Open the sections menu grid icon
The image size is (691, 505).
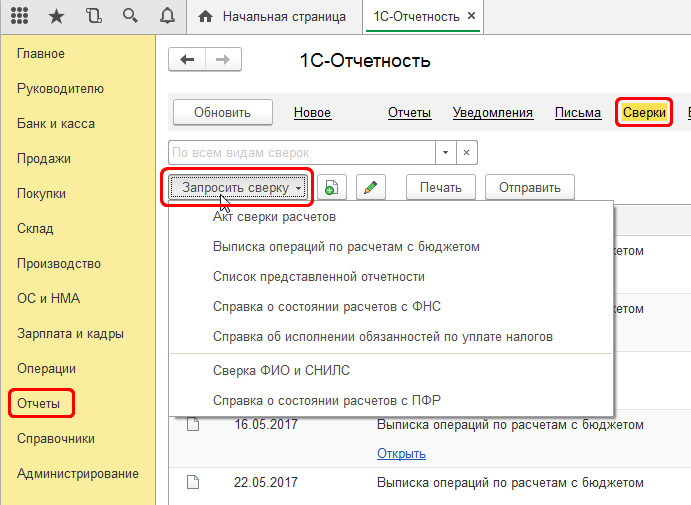pyautogui.click(x=19, y=16)
